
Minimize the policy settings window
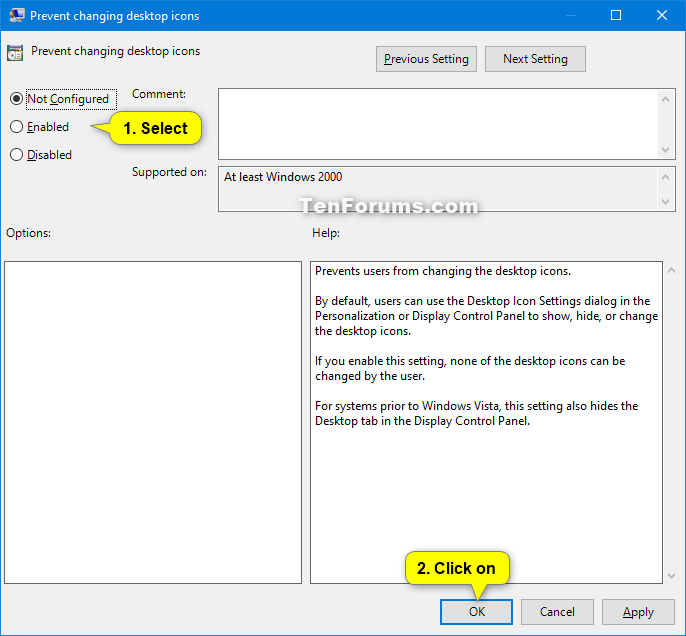click(569, 15)
